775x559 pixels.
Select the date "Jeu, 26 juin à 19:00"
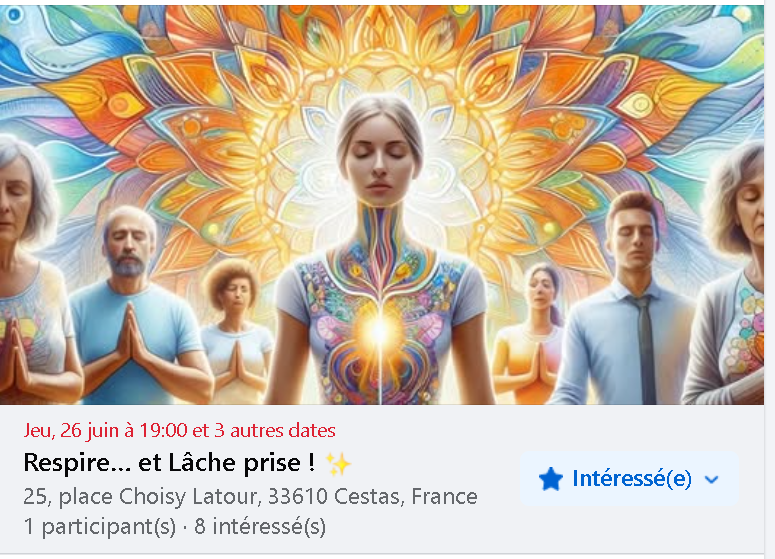pos(105,430)
